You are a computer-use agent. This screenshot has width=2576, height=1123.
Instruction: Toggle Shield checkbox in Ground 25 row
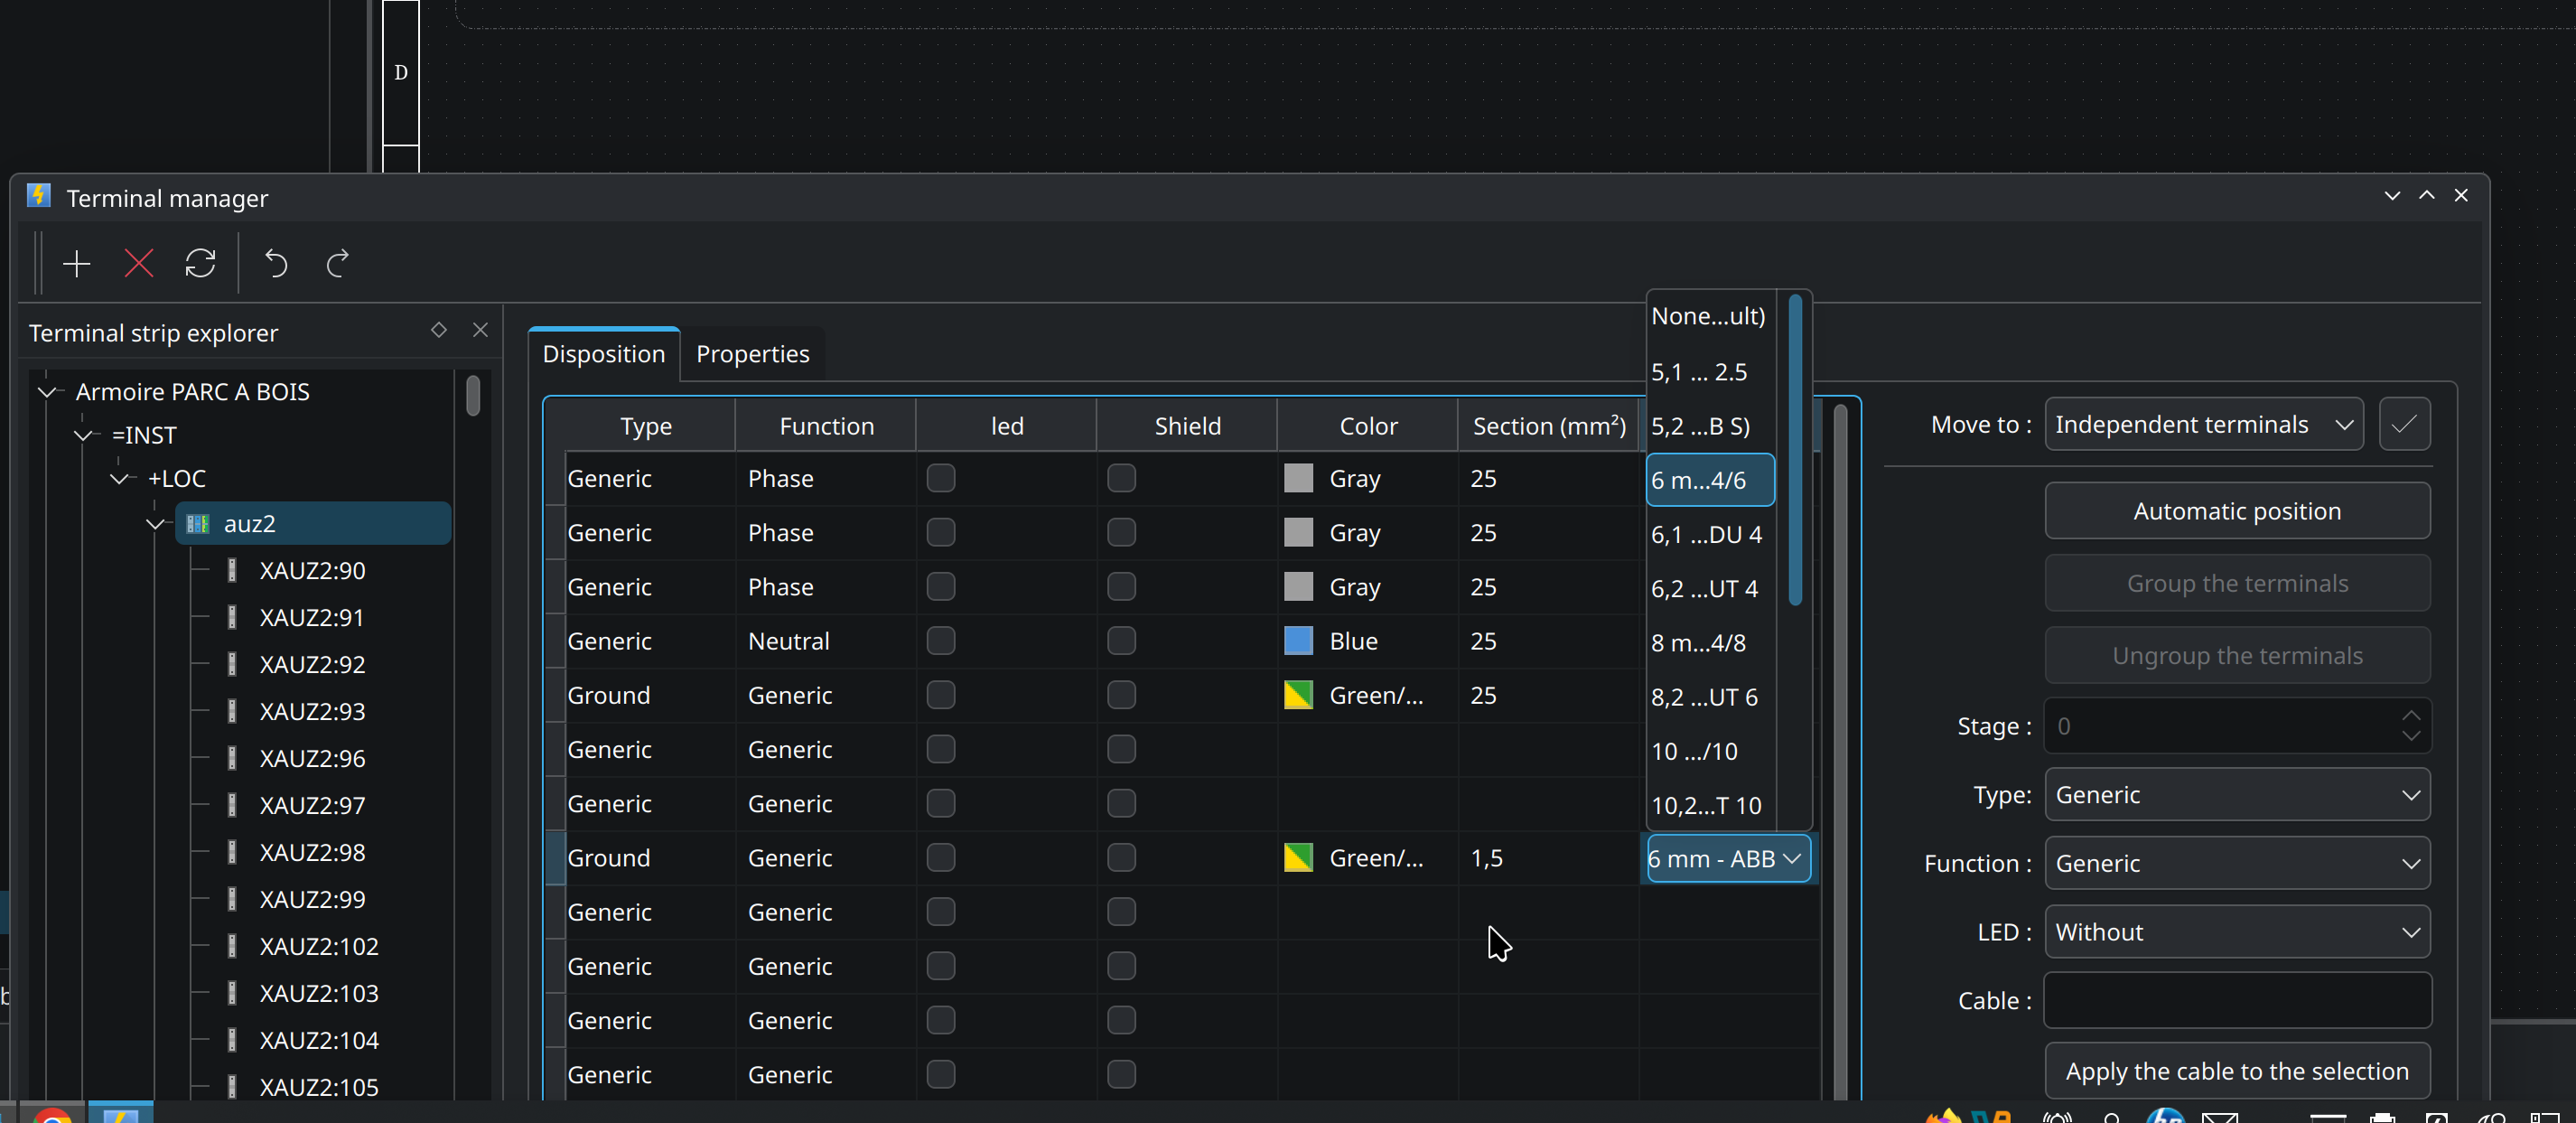(x=1121, y=695)
